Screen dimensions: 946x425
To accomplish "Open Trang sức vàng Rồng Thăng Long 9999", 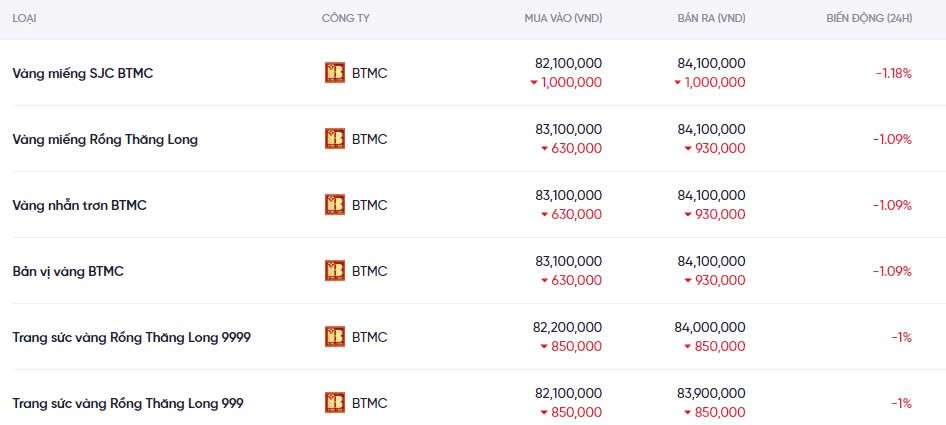I will click(131, 337).
